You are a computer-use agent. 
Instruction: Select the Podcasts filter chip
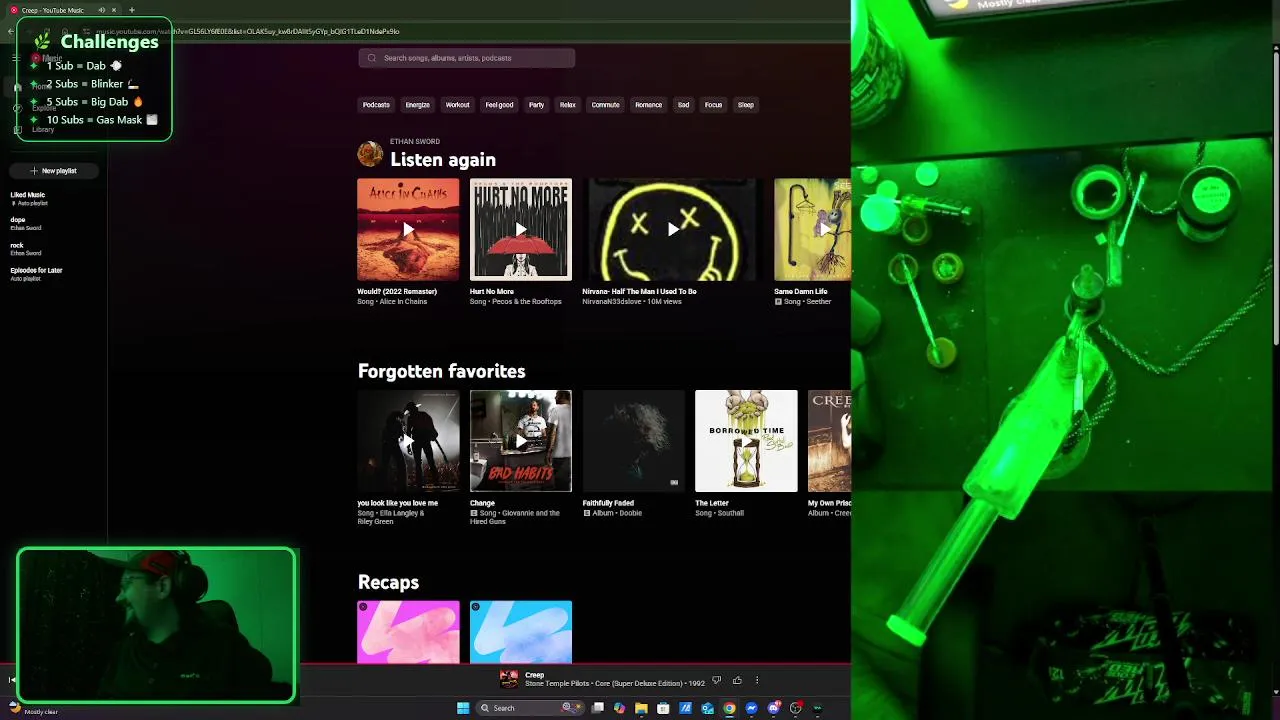[376, 105]
